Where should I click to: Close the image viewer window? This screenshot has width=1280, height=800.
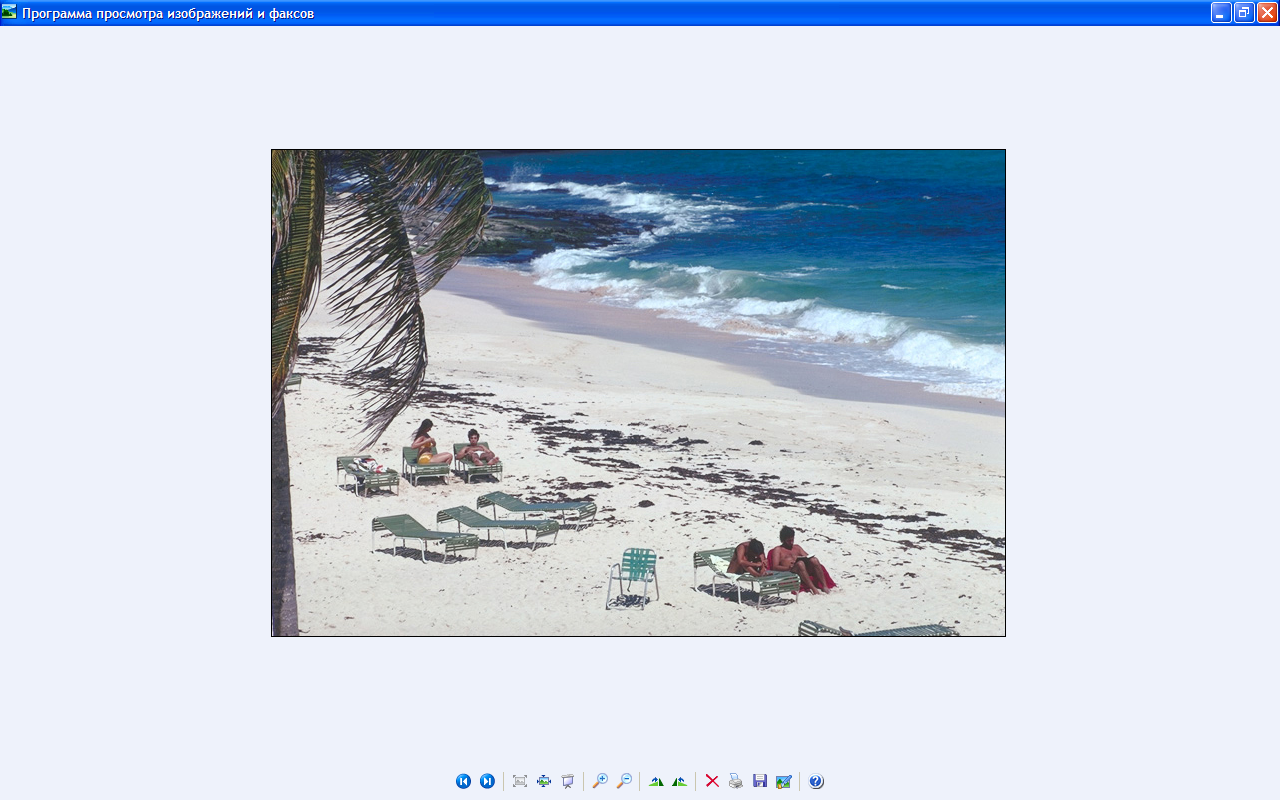[x=1267, y=12]
